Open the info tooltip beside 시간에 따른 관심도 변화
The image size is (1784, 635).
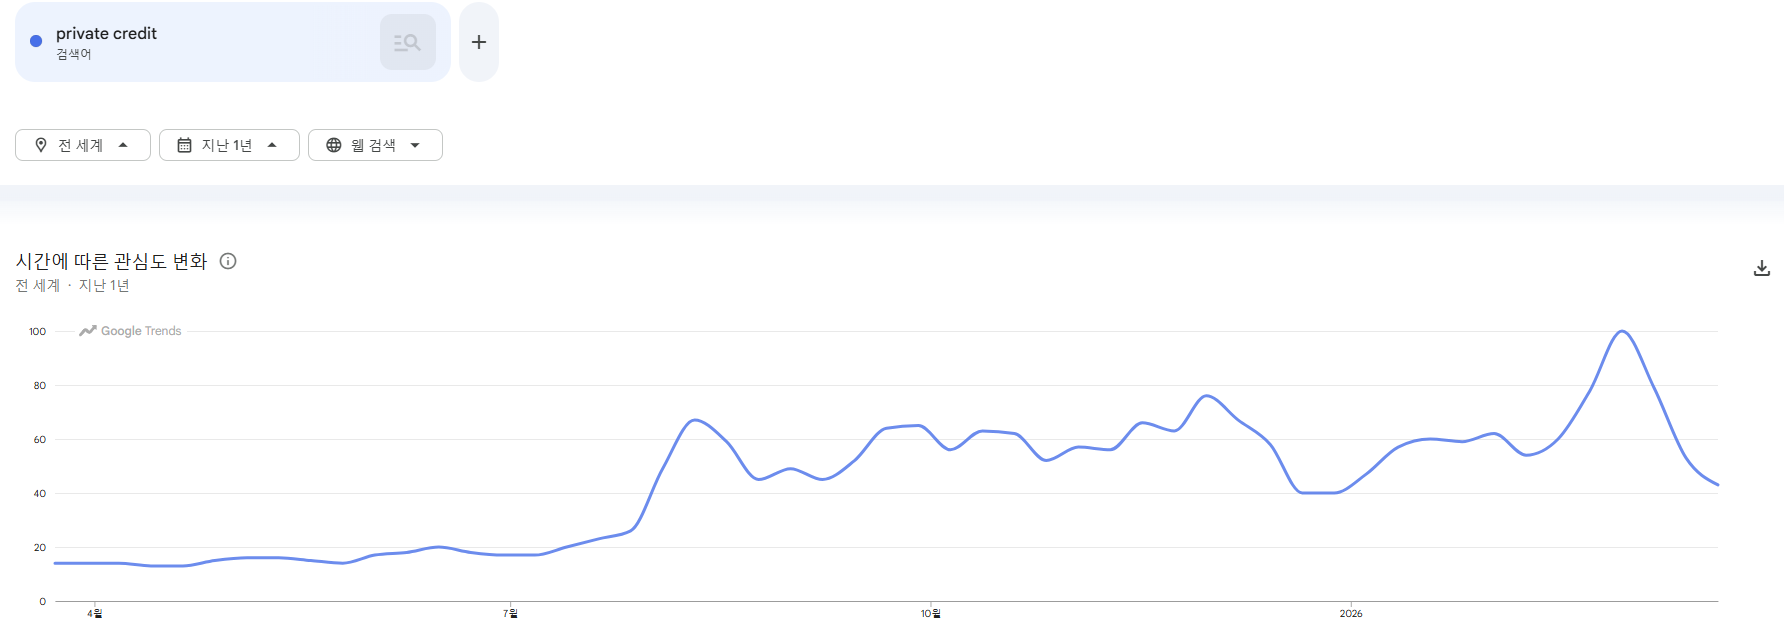(x=228, y=261)
